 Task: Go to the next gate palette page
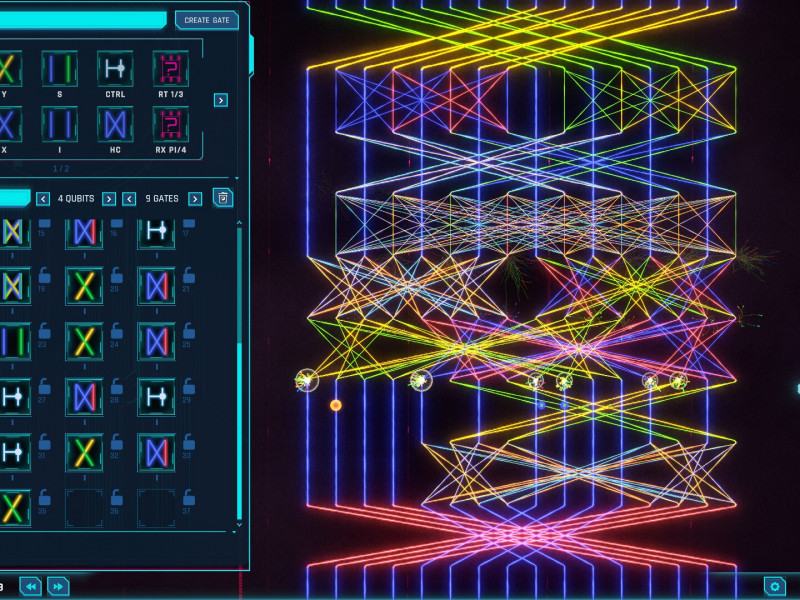point(220,100)
